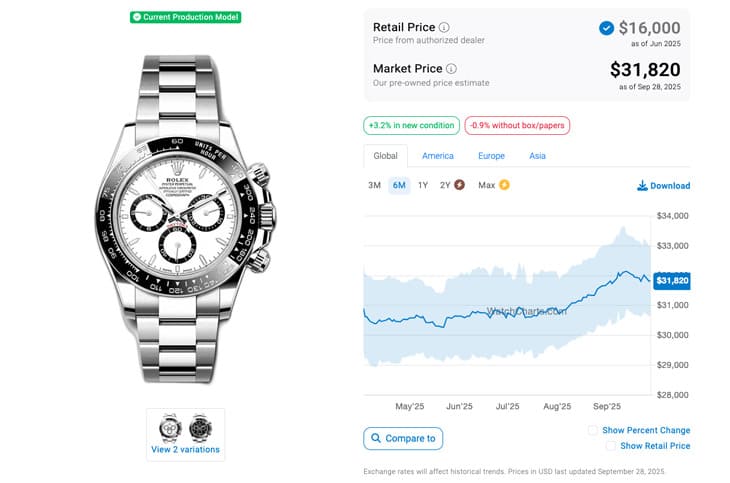Enable the Show Retail Price checkbox

608,446
